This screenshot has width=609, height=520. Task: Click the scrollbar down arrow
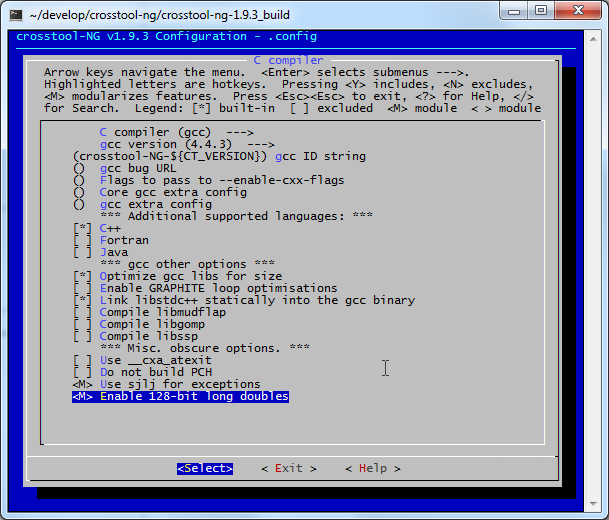coord(593,504)
